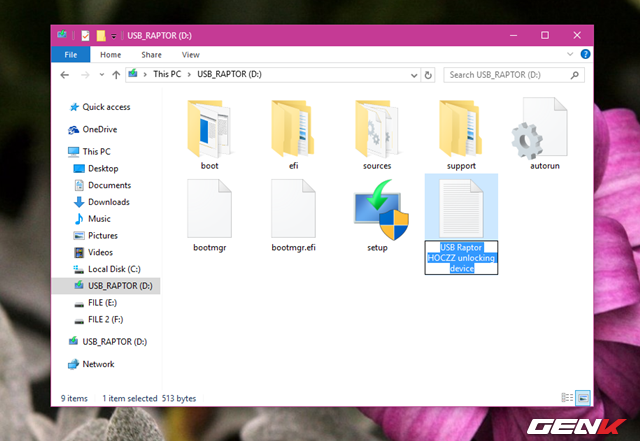Image resolution: width=640 pixels, height=441 pixels.
Task: Open Videos in navigation pane
Action: [x=93, y=252]
